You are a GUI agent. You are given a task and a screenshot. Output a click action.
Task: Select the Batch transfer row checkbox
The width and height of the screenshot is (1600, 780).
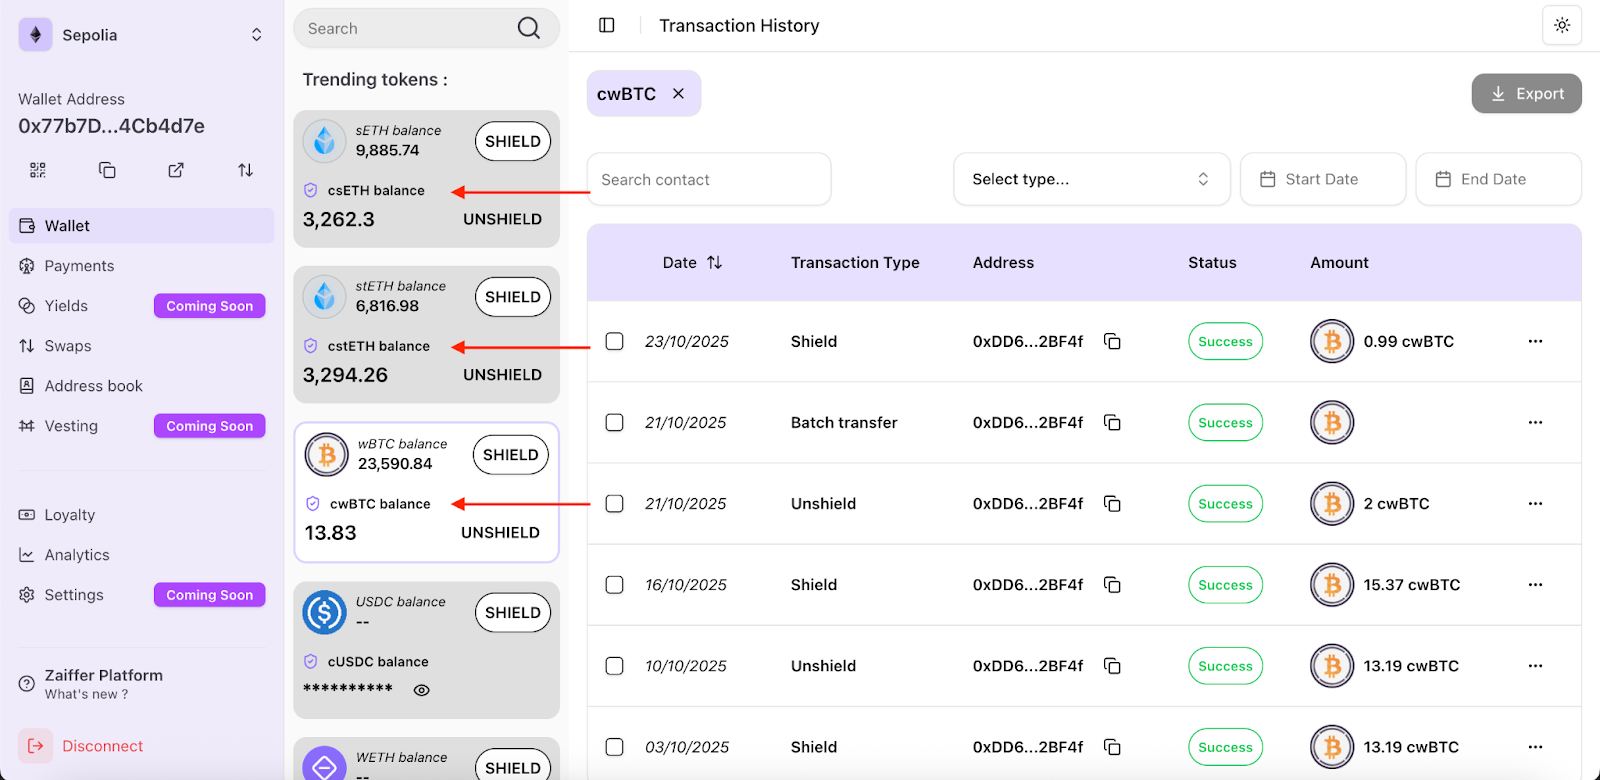point(614,422)
